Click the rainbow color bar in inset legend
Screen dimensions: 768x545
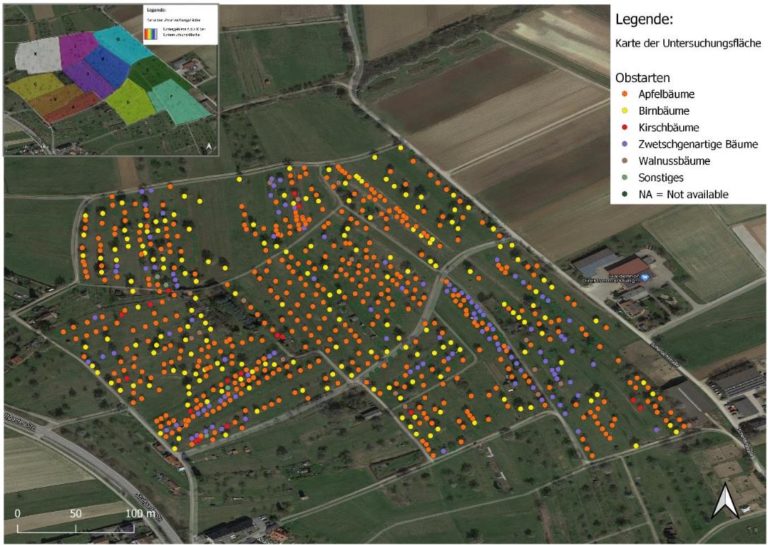pos(152,32)
